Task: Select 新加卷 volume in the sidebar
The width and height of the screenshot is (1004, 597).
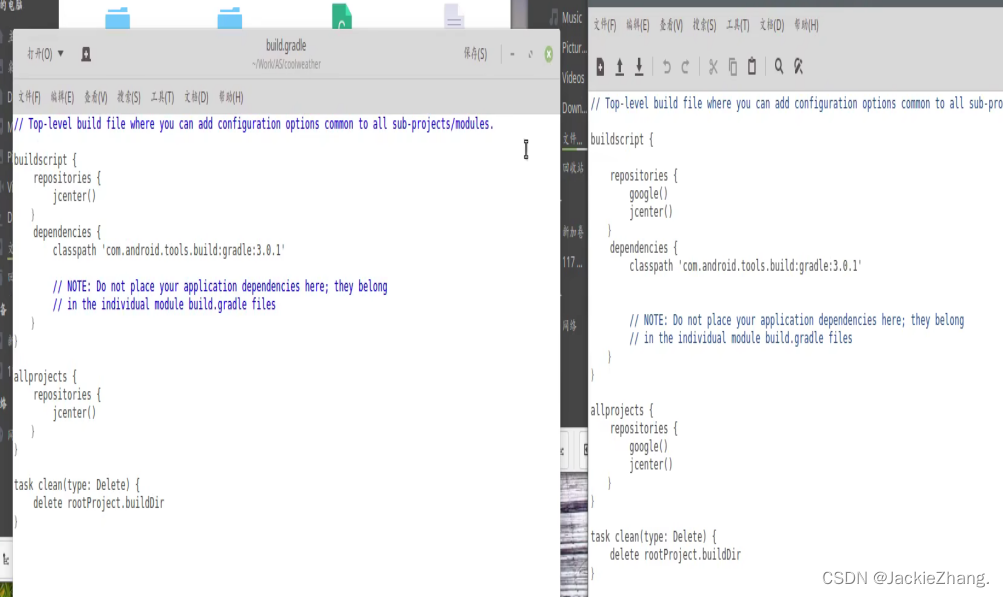Action: (573, 232)
